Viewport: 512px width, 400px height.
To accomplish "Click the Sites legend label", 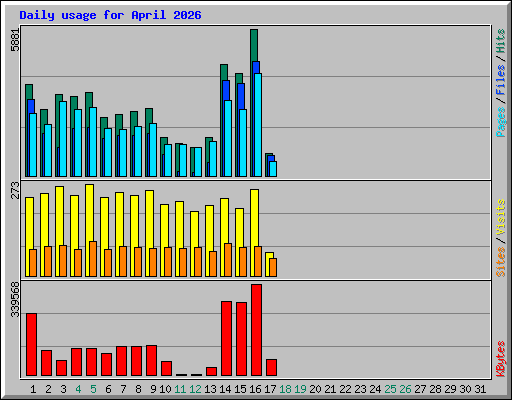I will click(500, 262).
